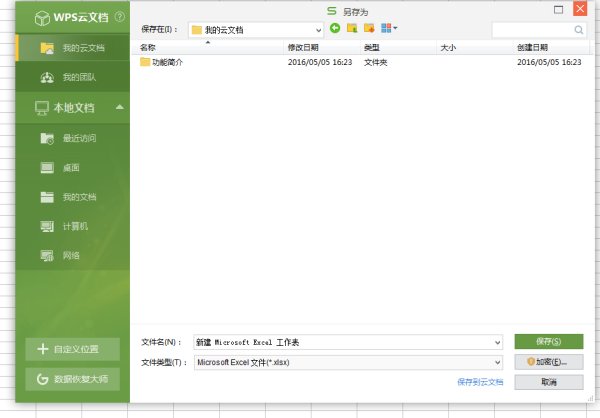Close the 另存为 dialog
The image size is (600, 418).
tap(580, 9)
